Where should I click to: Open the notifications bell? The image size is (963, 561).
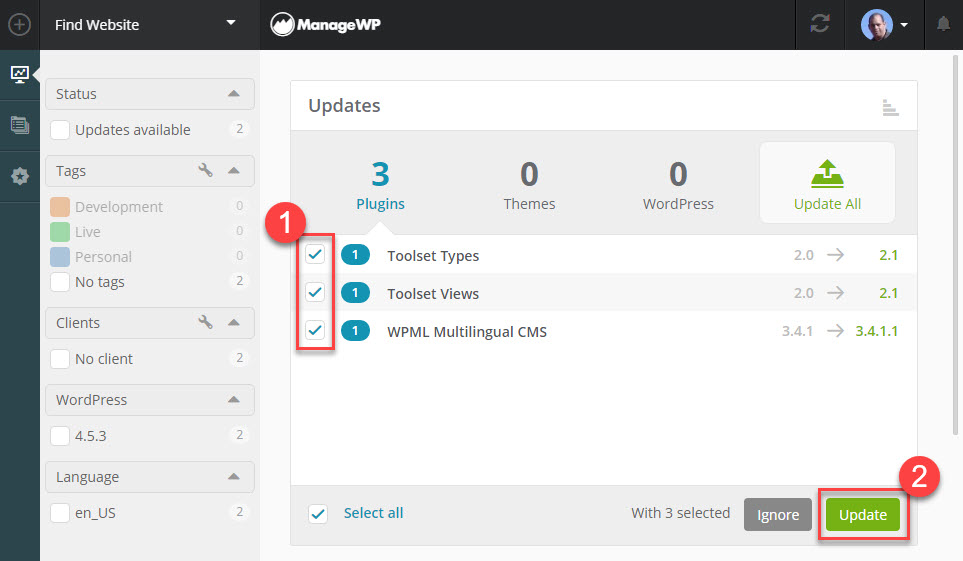click(942, 24)
